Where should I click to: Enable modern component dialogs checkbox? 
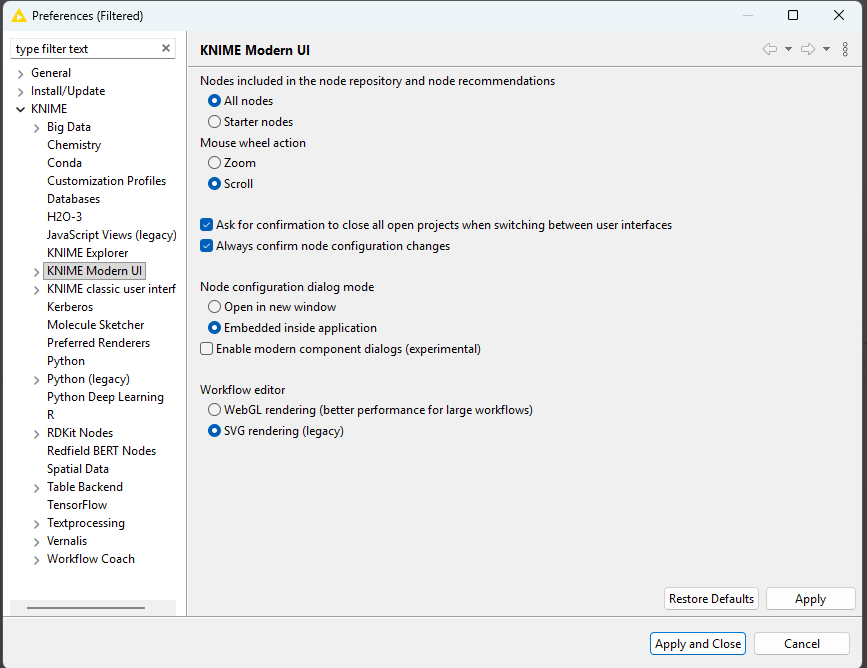click(x=207, y=349)
